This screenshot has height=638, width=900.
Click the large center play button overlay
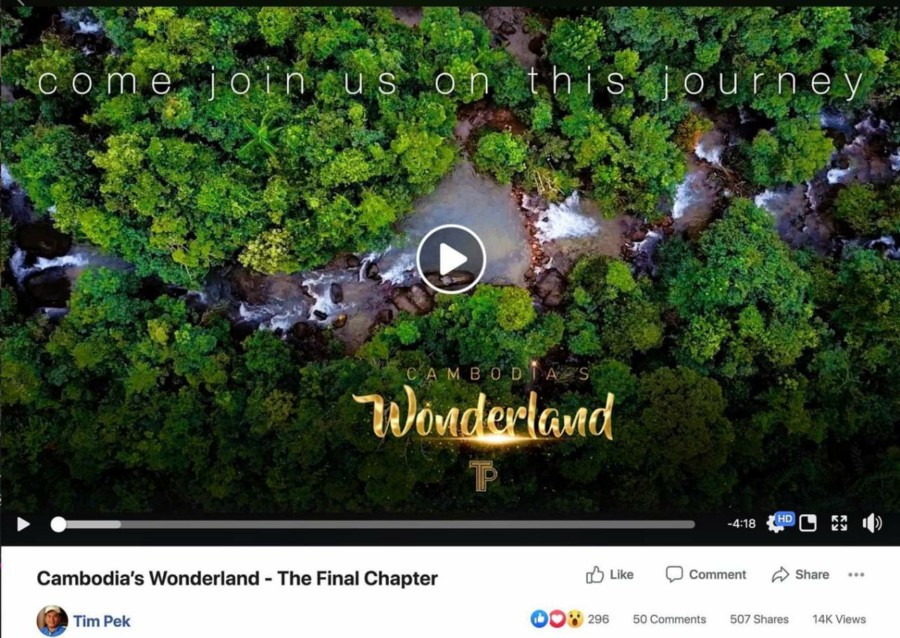451,259
